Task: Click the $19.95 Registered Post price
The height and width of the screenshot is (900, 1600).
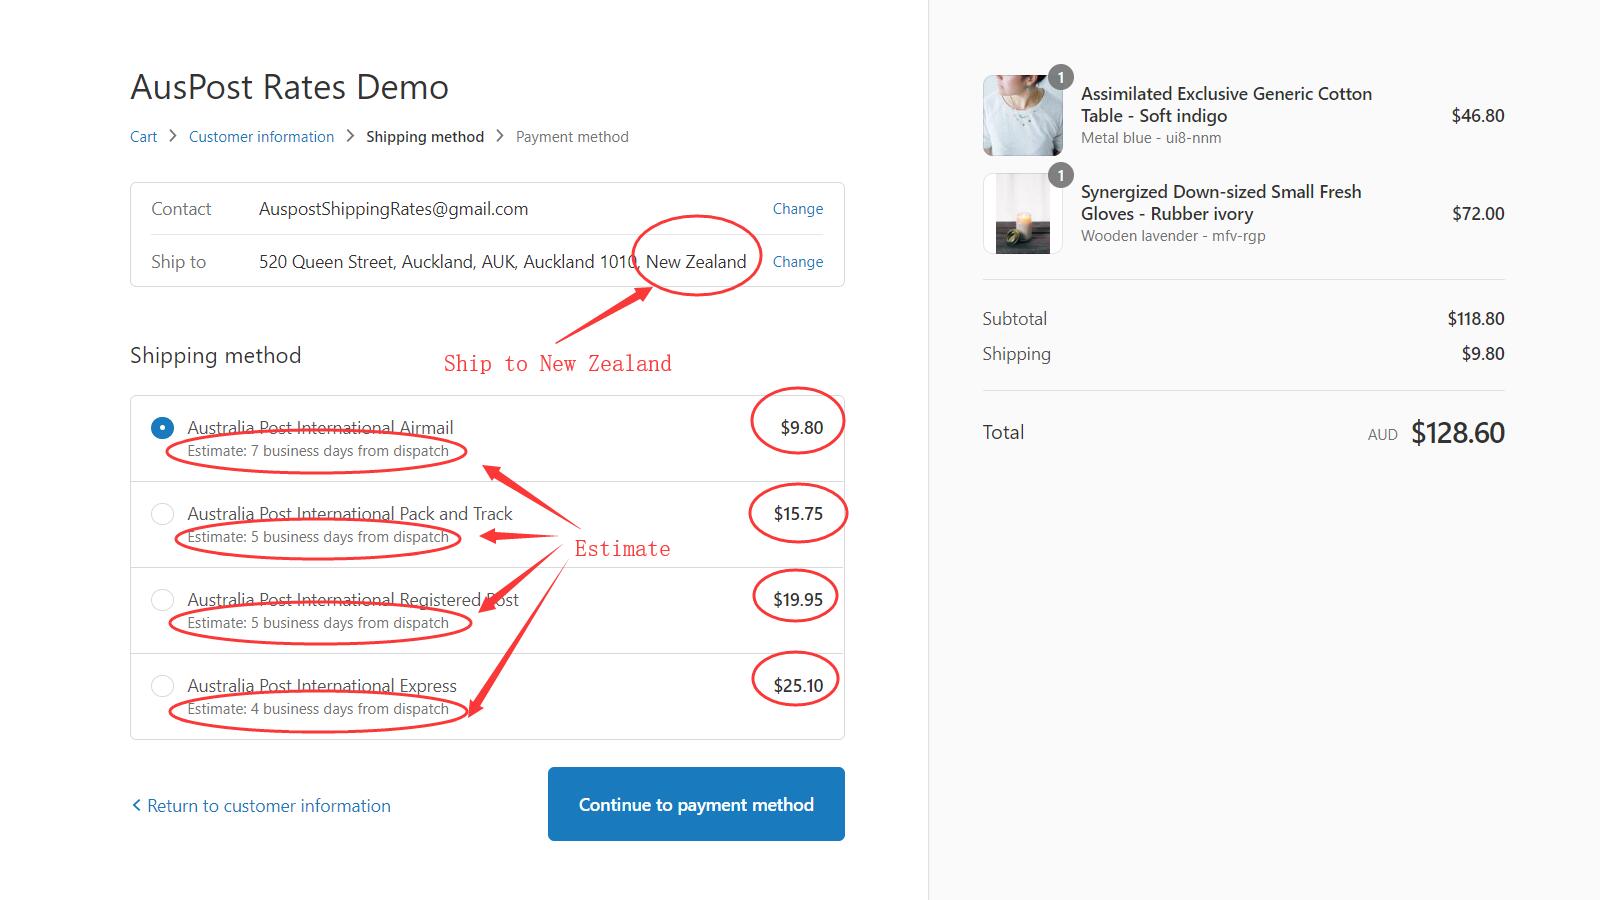Action: point(798,600)
